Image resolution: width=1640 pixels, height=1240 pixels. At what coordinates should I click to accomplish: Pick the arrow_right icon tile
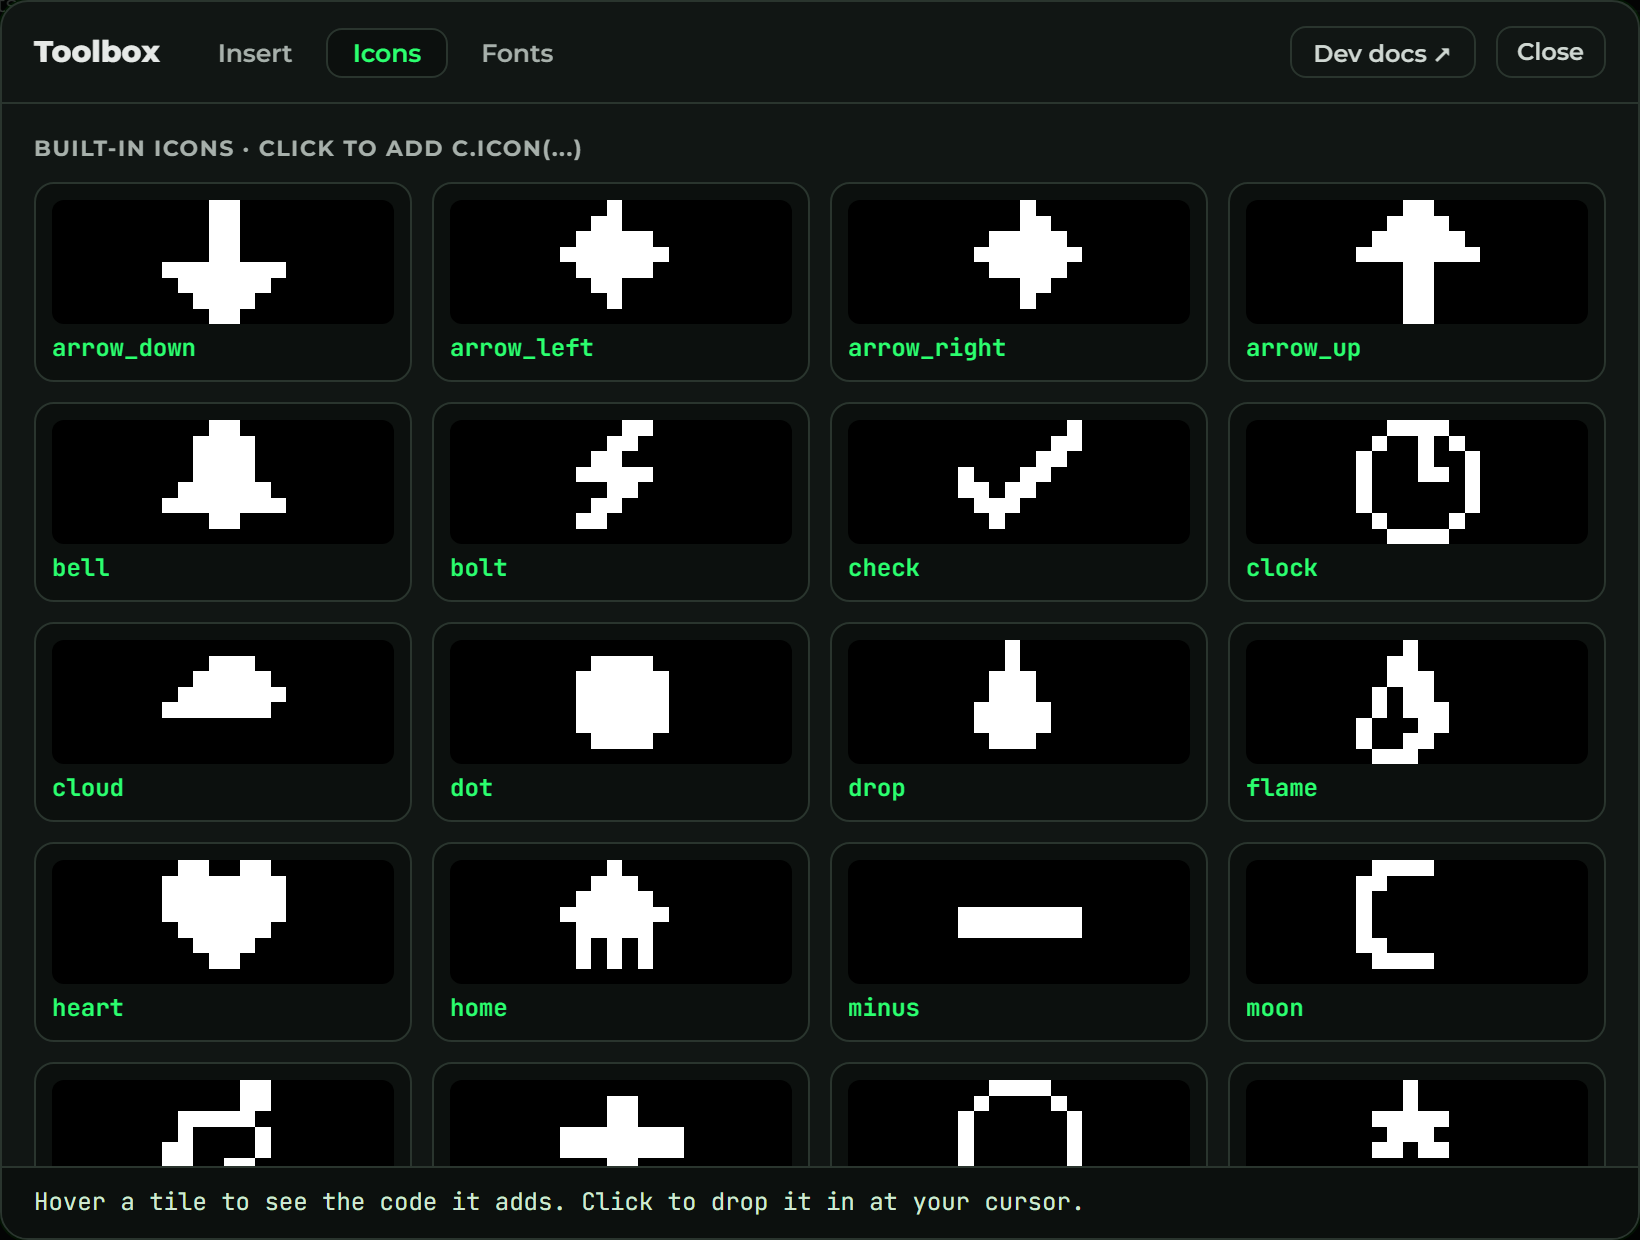click(x=1019, y=282)
